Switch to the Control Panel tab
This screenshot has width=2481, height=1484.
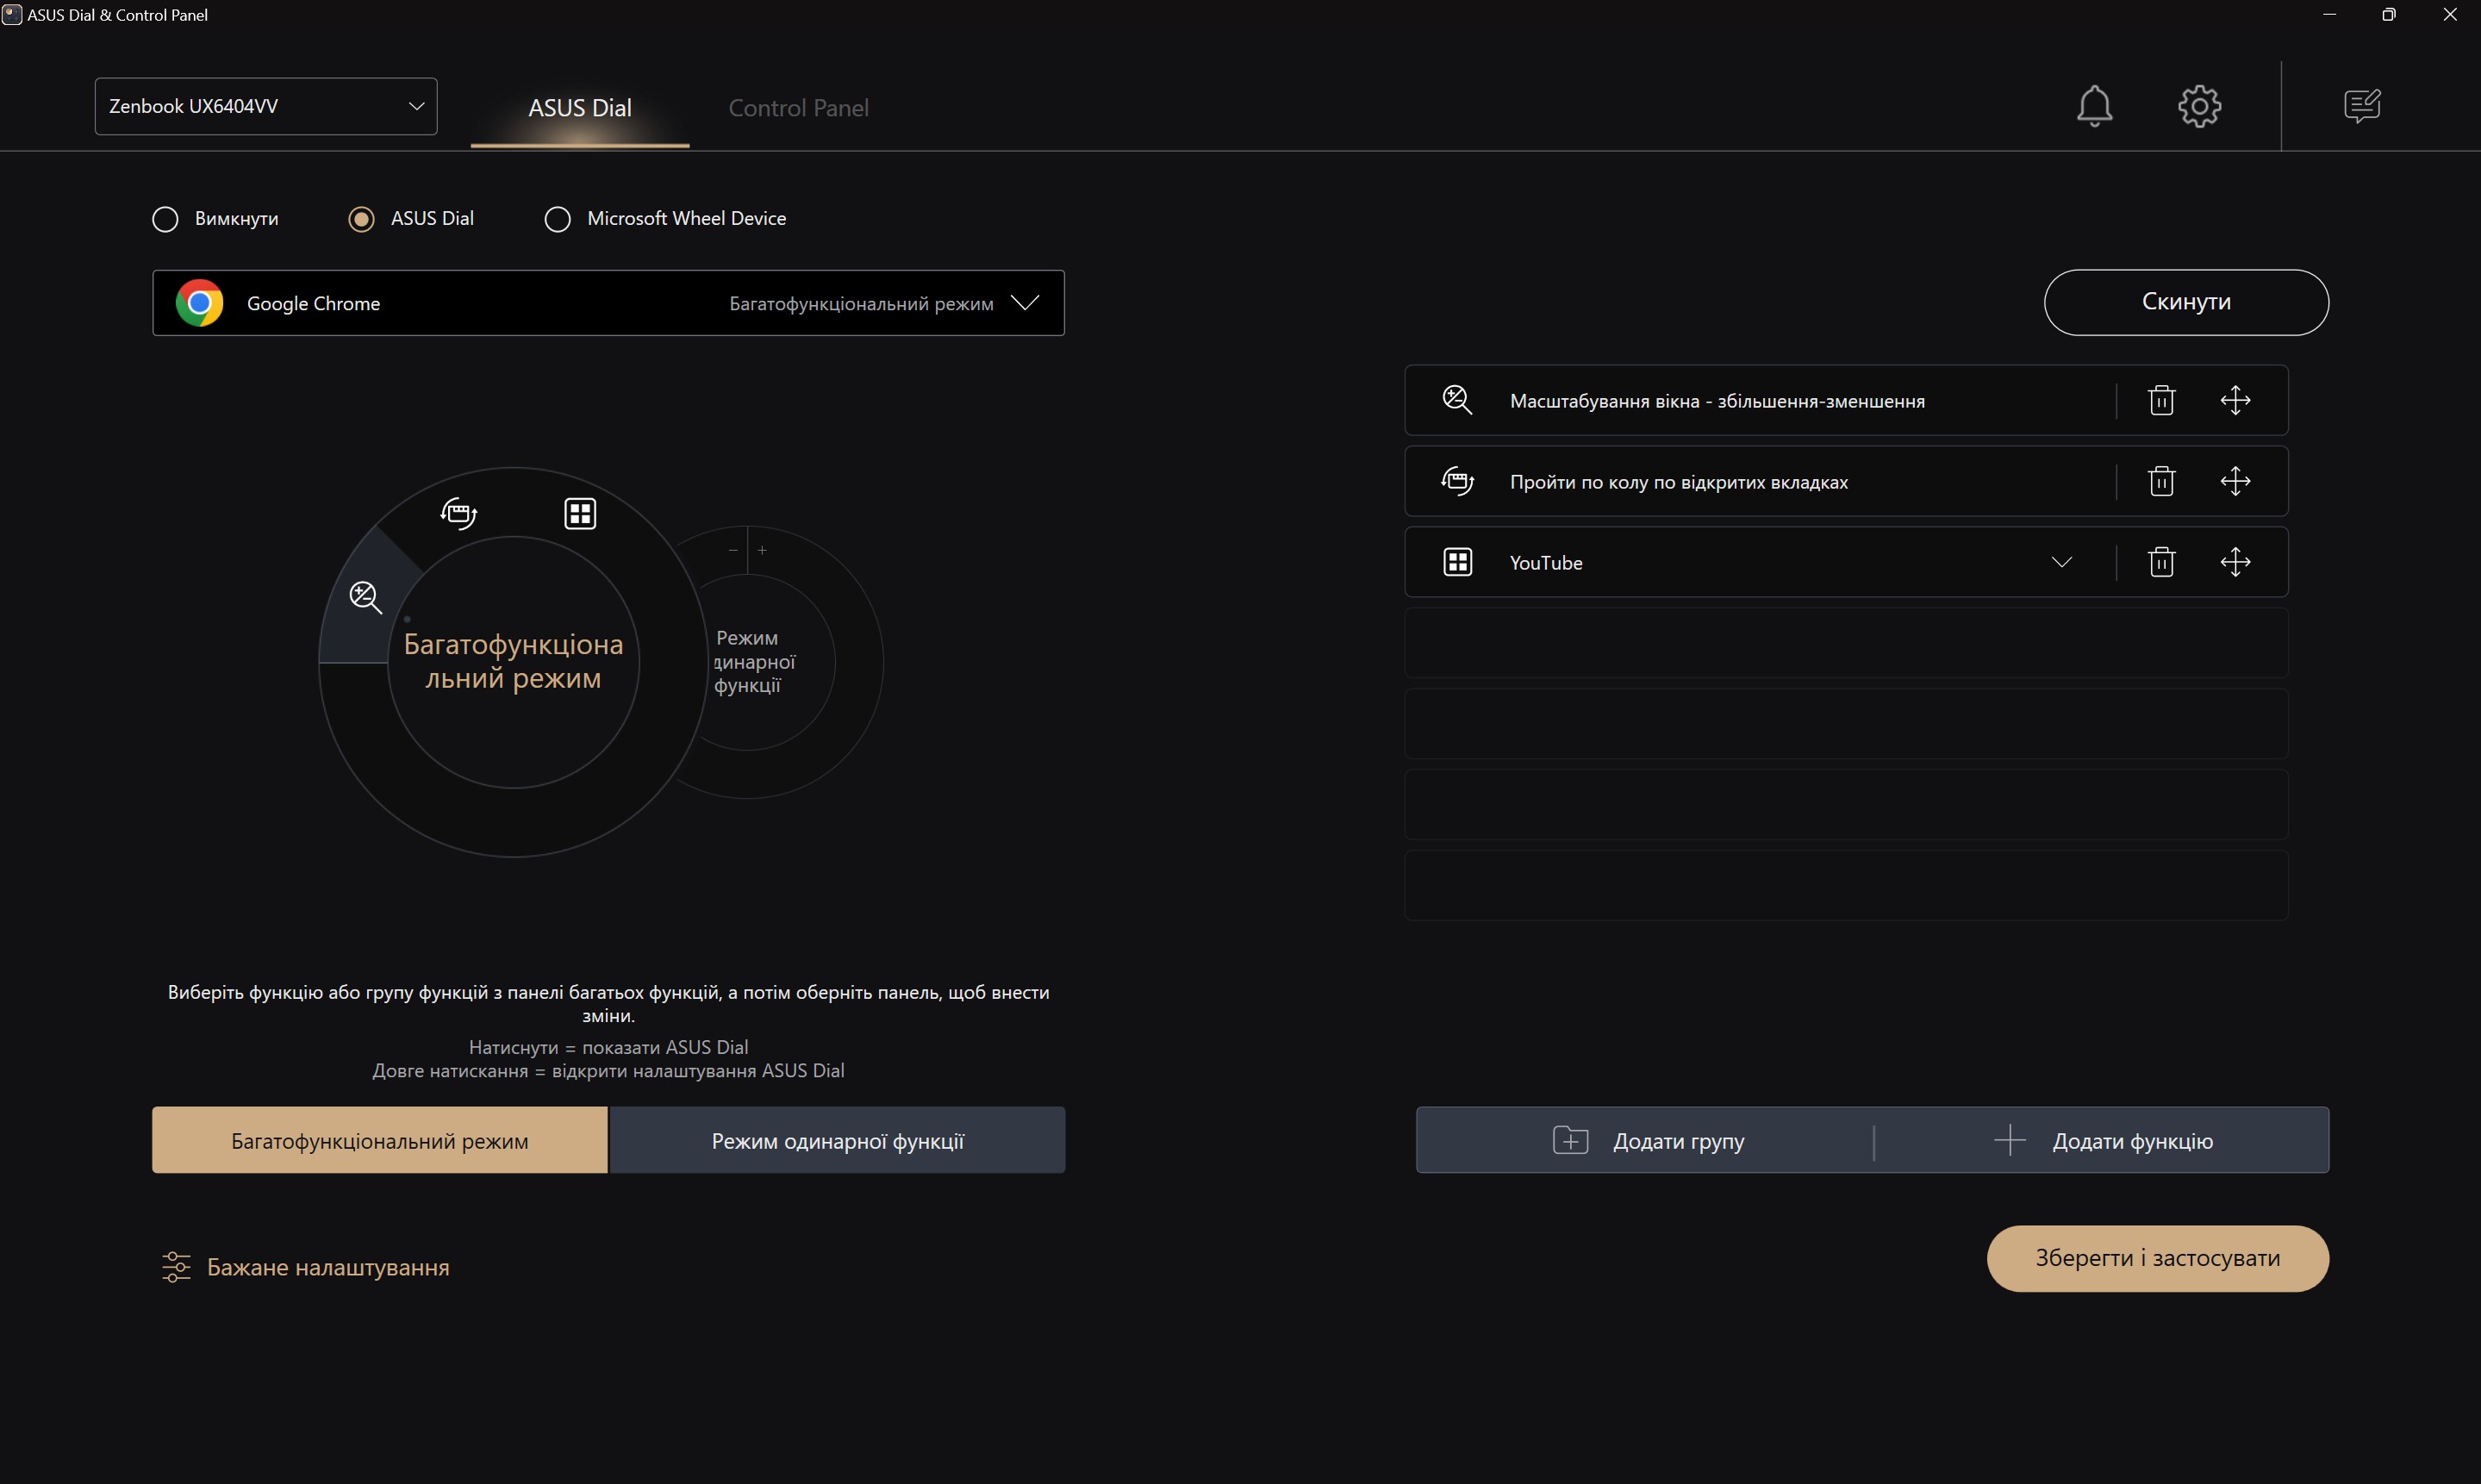point(798,108)
